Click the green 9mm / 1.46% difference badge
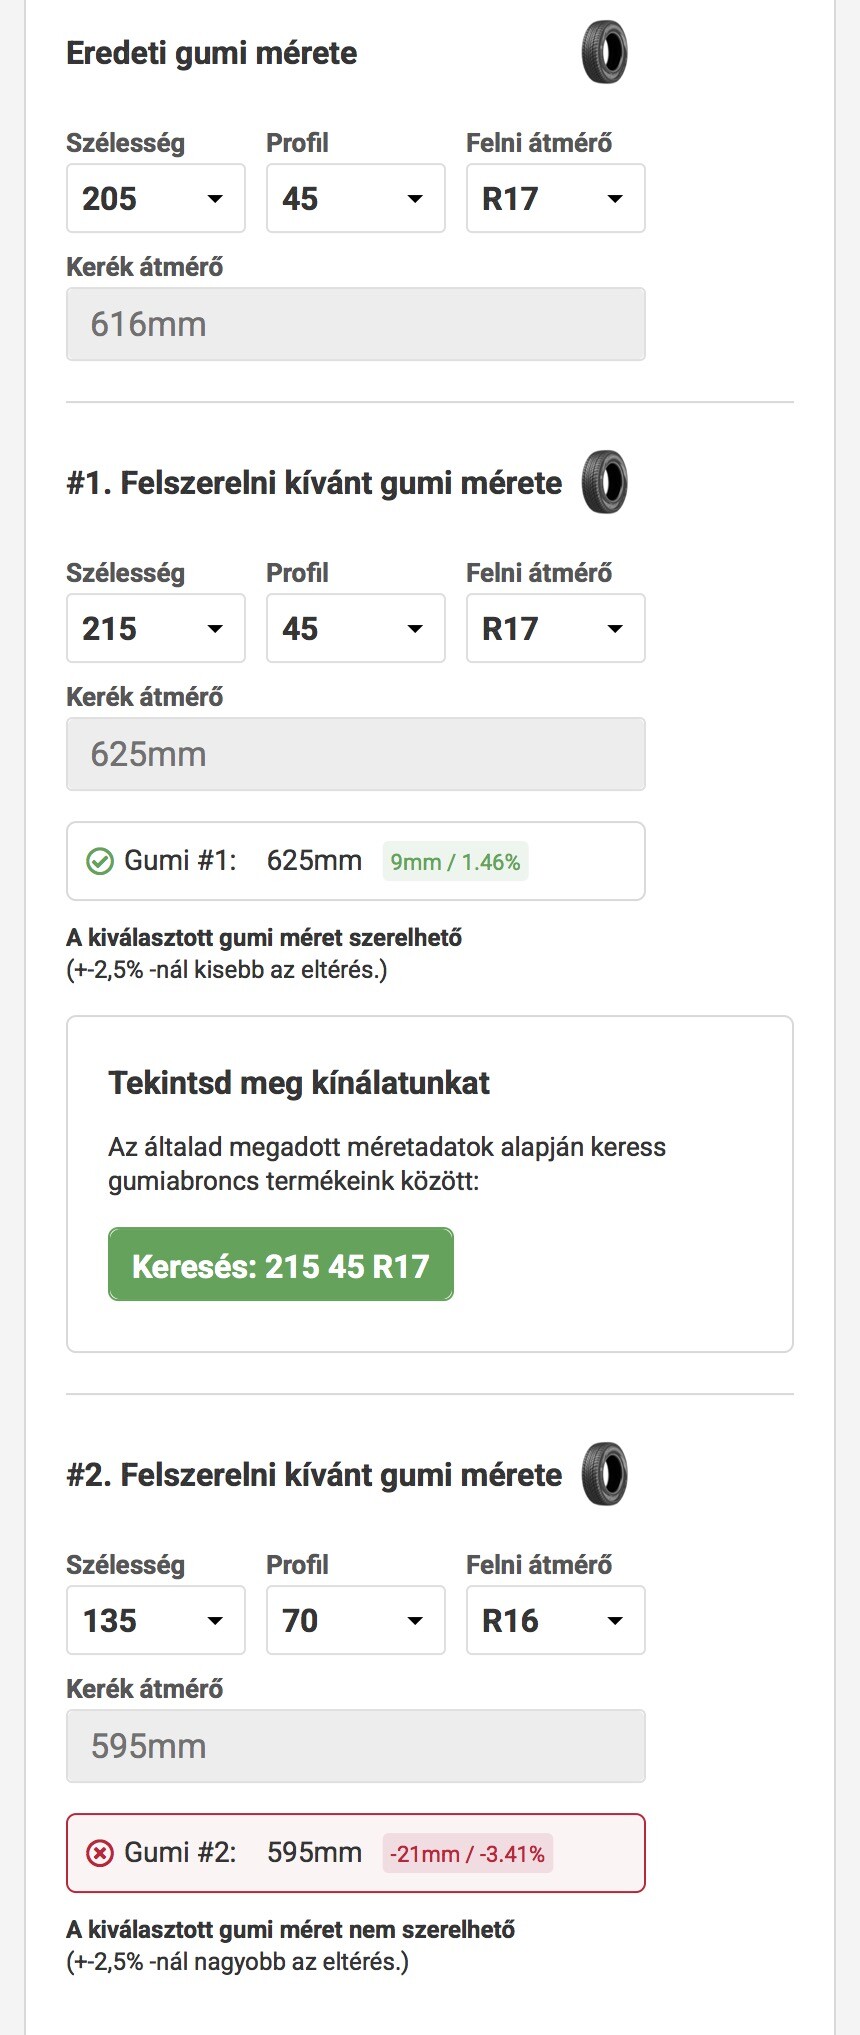 [455, 862]
